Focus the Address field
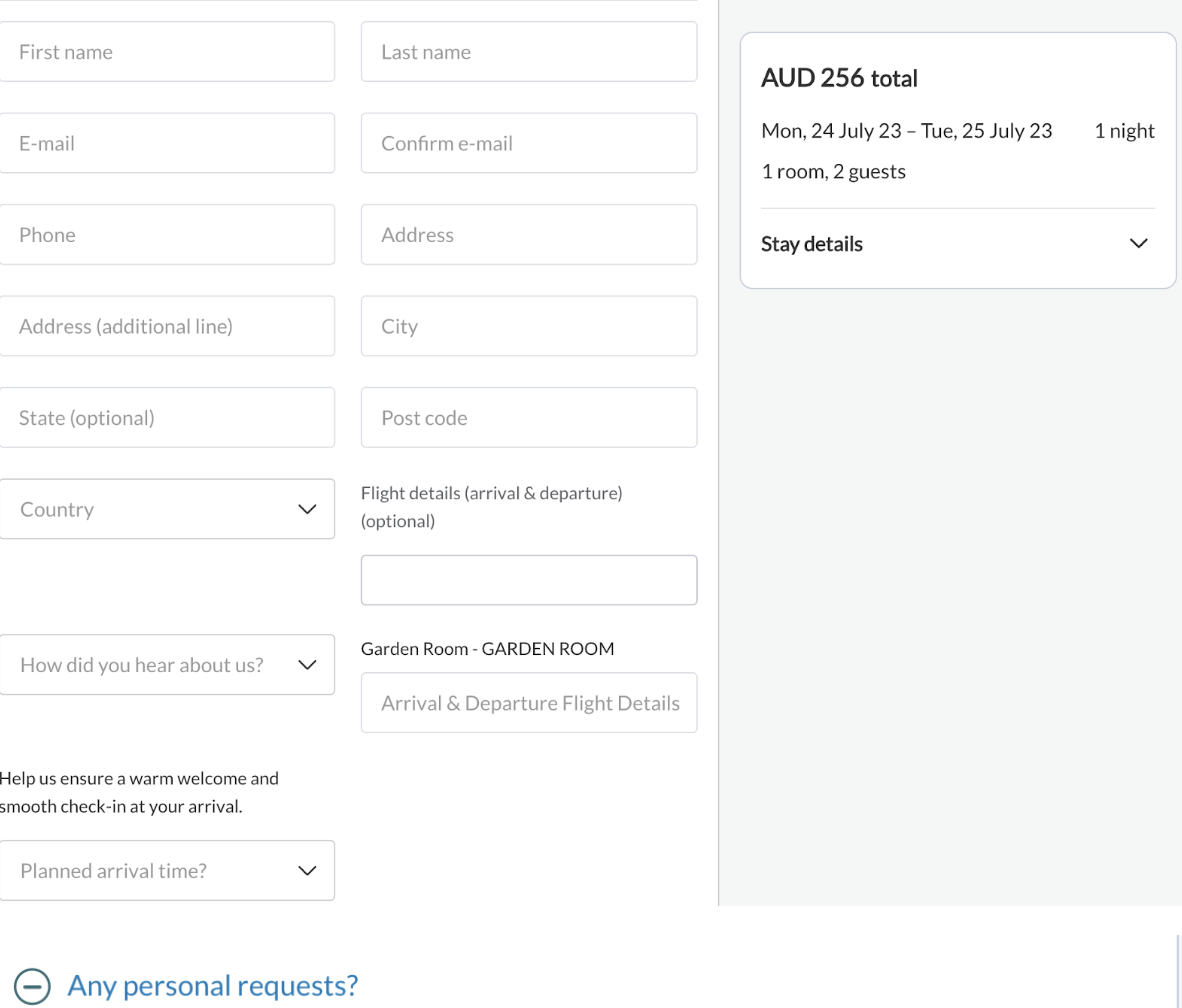This screenshot has width=1182, height=1008. [528, 235]
